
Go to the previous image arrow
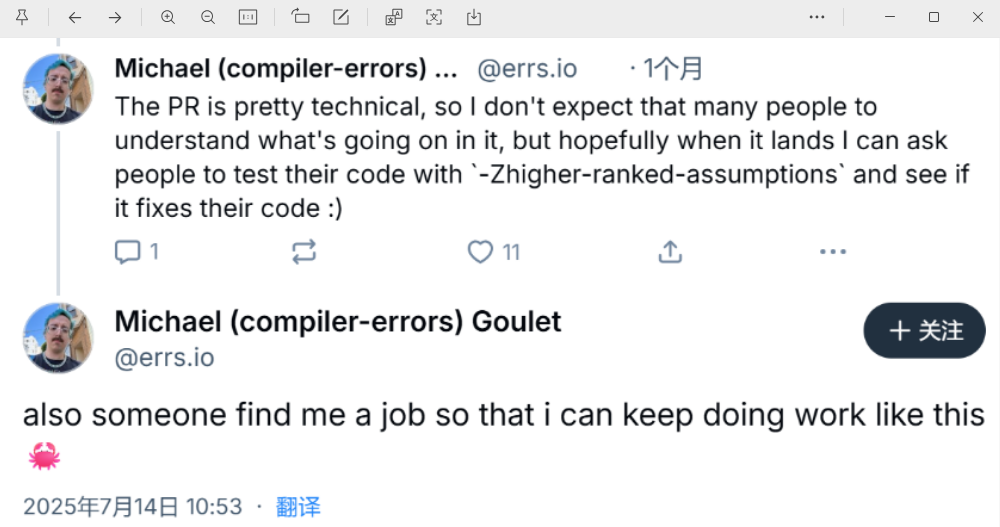click(x=75, y=17)
